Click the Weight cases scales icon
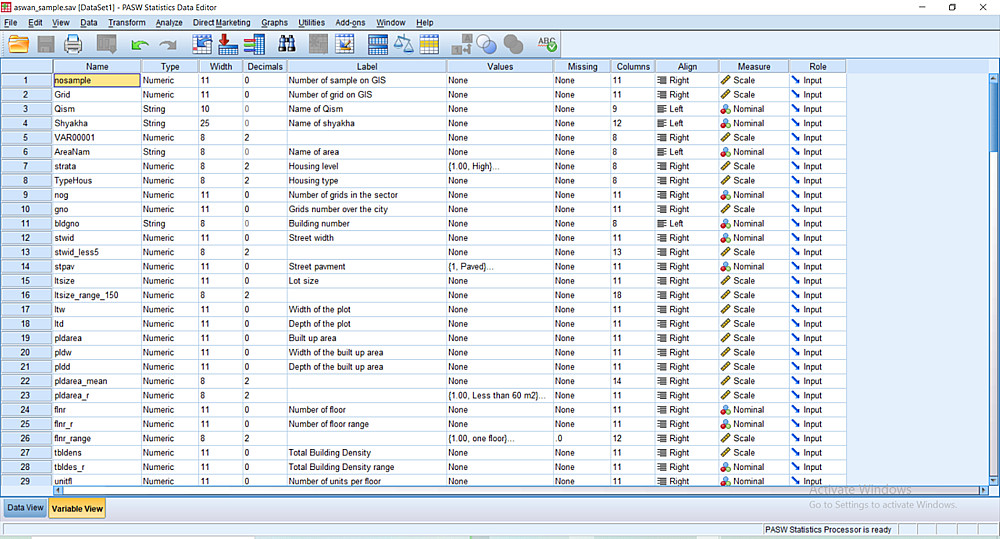The width and height of the screenshot is (1000, 539). click(x=403, y=44)
